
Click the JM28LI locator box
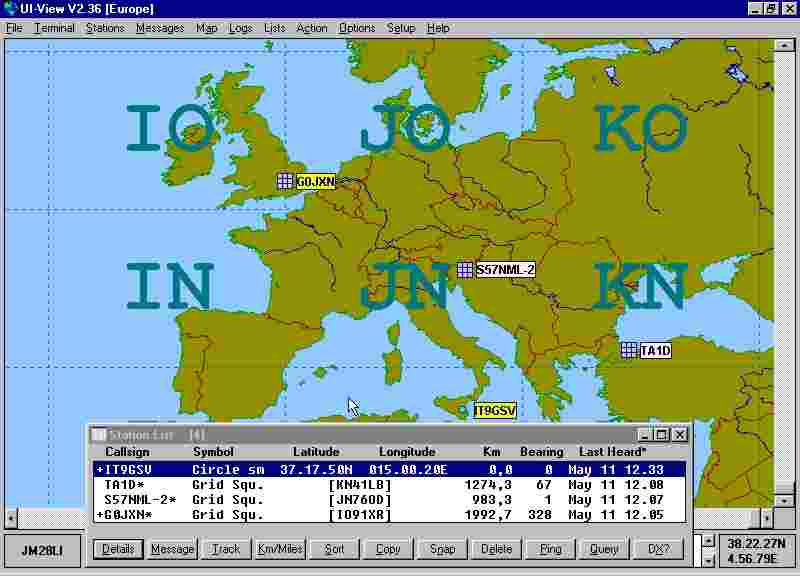(x=42, y=550)
